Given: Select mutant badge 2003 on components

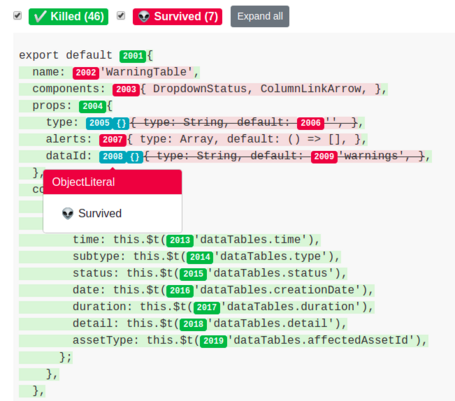Looking at the screenshot, I should (x=126, y=89).
